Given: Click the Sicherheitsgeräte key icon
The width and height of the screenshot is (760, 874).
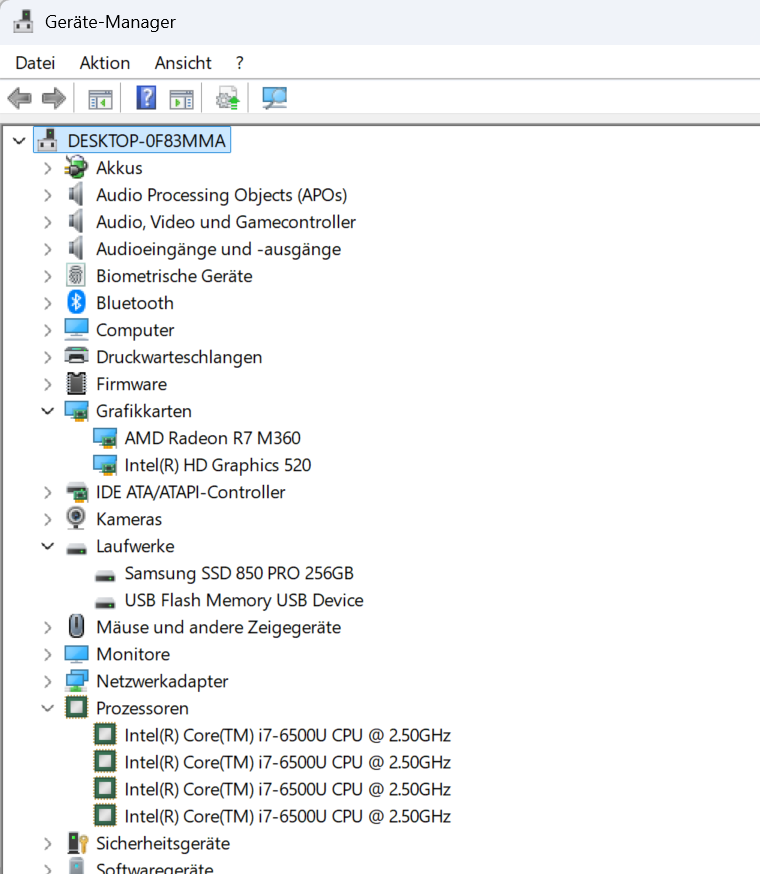Looking at the screenshot, I should pyautogui.click(x=78, y=843).
